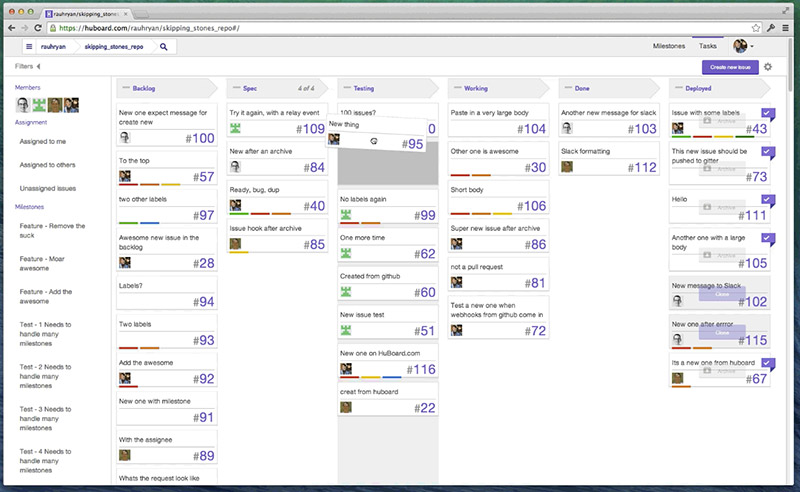Click the search magnifier icon
This screenshot has width=800, height=492.
click(x=164, y=46)
